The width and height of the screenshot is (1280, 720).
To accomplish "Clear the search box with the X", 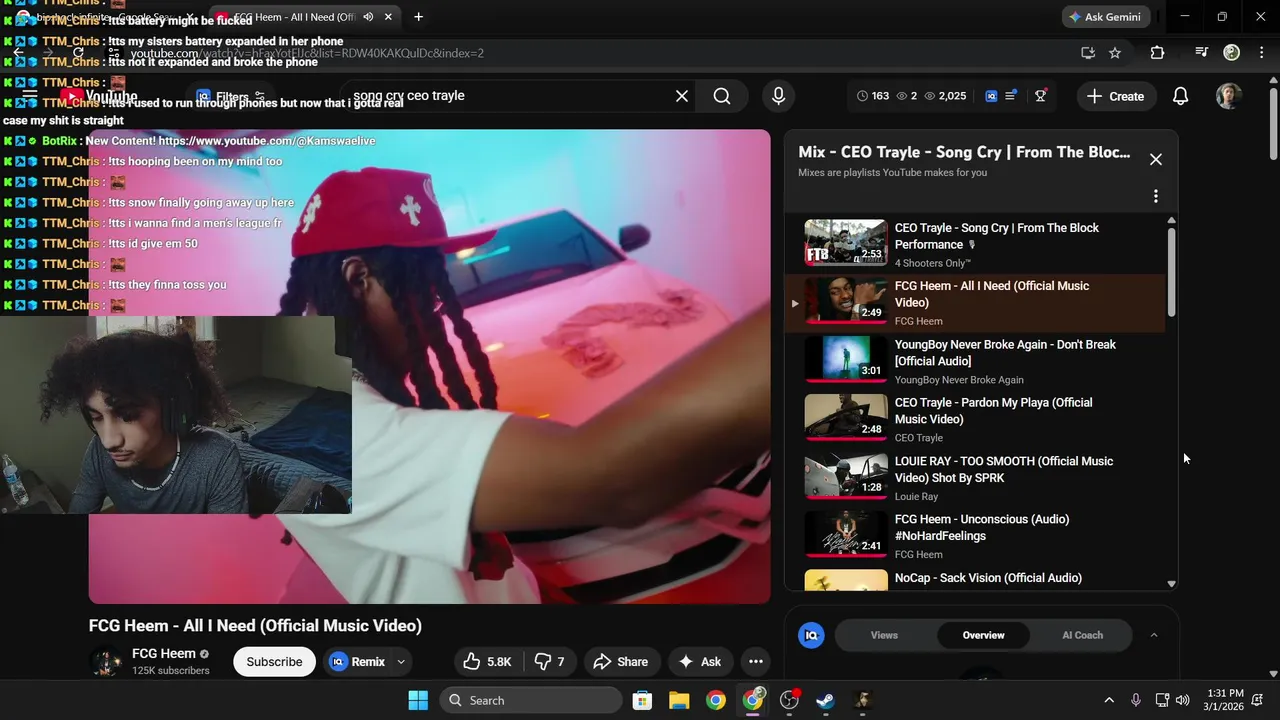I will pyautogui.click(x=682, y=96).
